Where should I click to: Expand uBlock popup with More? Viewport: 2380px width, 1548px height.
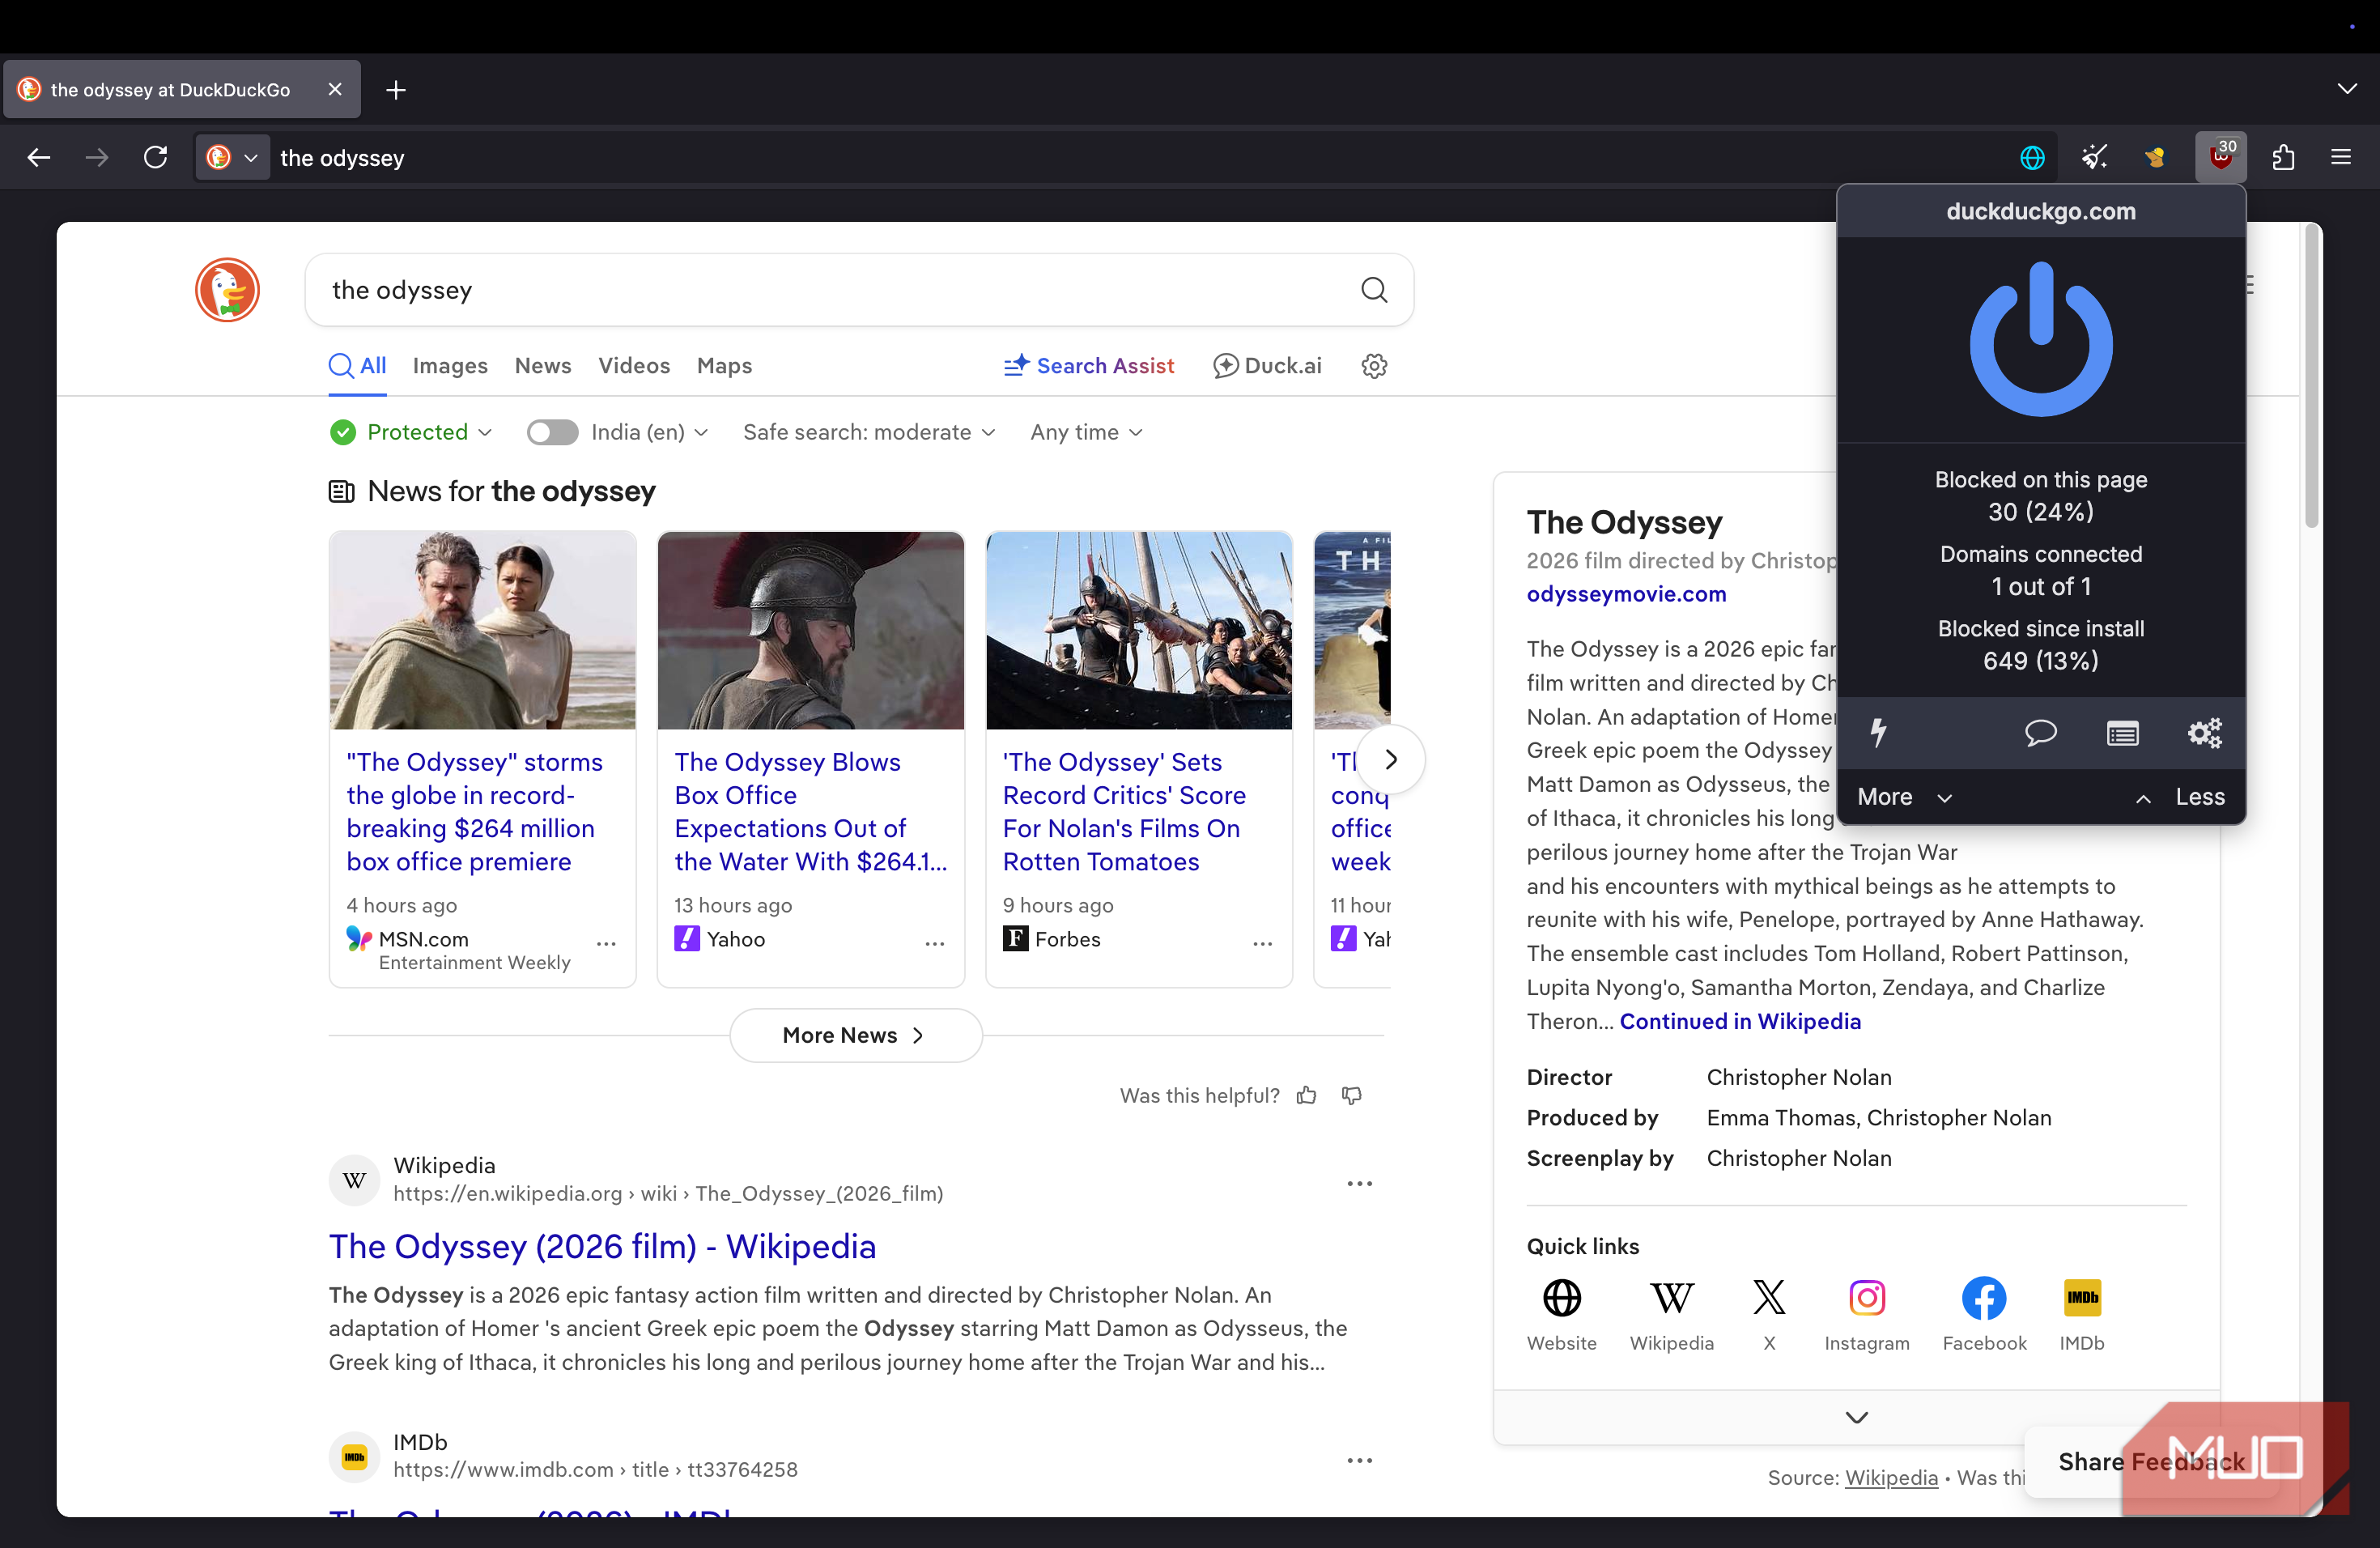pyautogui.click(x=1904, y=797)
